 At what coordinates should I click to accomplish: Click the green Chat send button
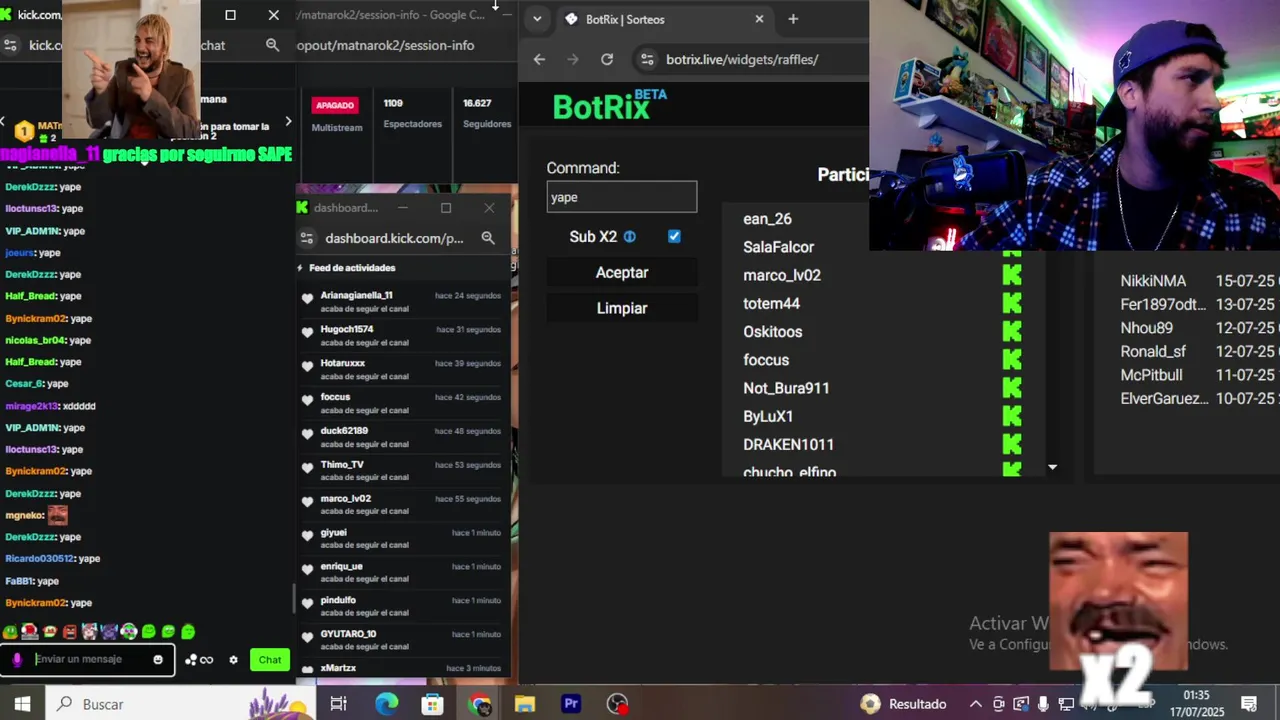point(270,660)
